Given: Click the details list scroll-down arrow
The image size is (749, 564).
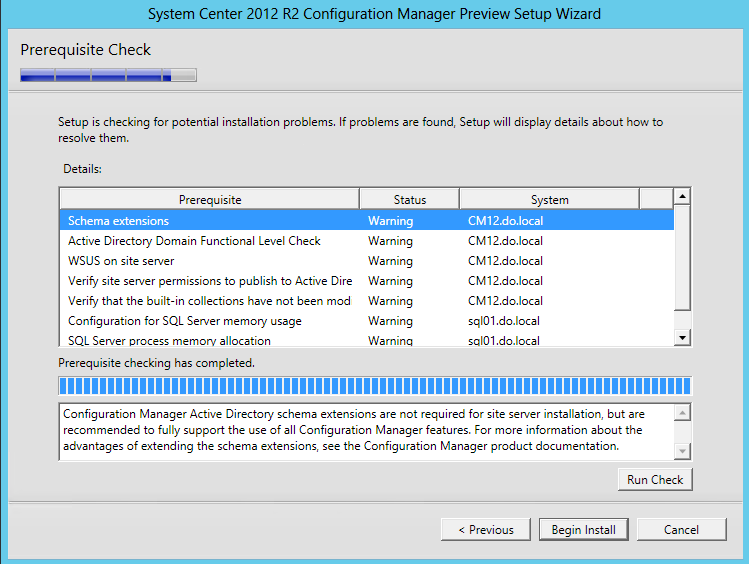Looking at the screenshot, I should pyautogui.click(x=682, y=338).
